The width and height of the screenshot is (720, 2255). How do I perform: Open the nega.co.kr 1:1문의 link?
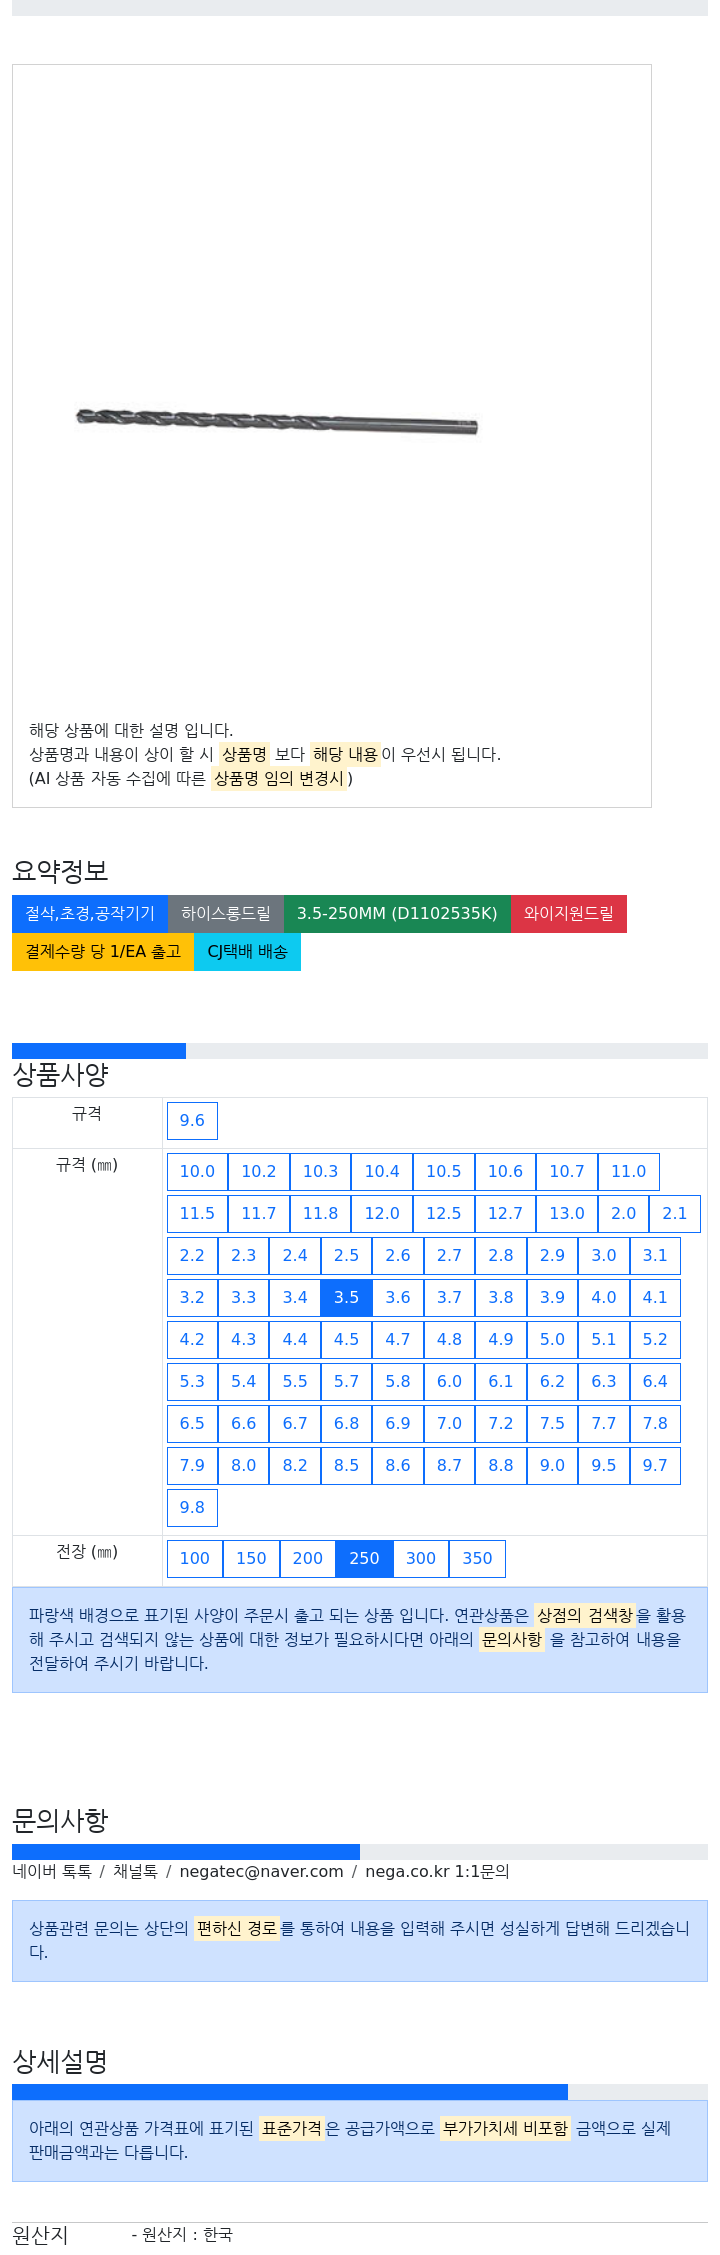[437, 1872]
